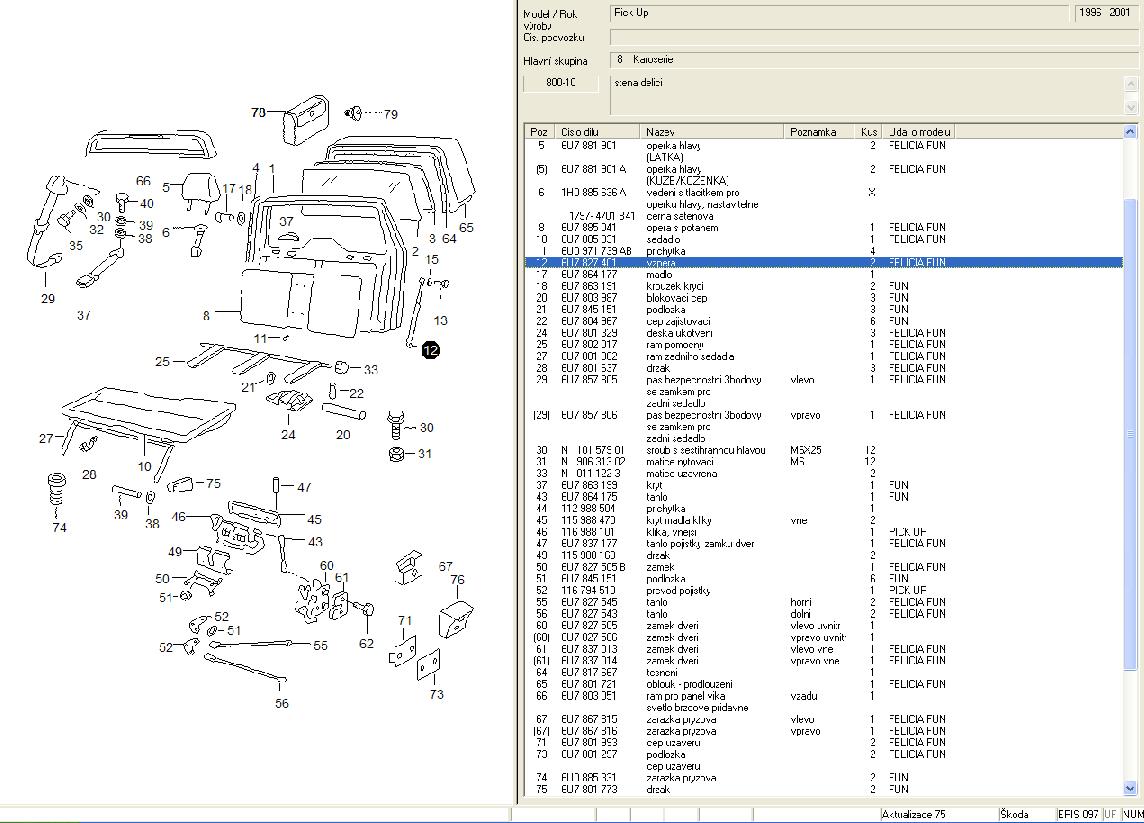Select callout number 79 in the diagram
This screenshot has height=823, width=1144.
pos(390,115)
